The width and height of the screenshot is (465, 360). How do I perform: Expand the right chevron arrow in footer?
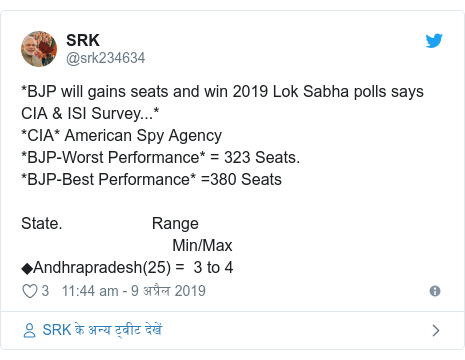[x=436, y=330]
